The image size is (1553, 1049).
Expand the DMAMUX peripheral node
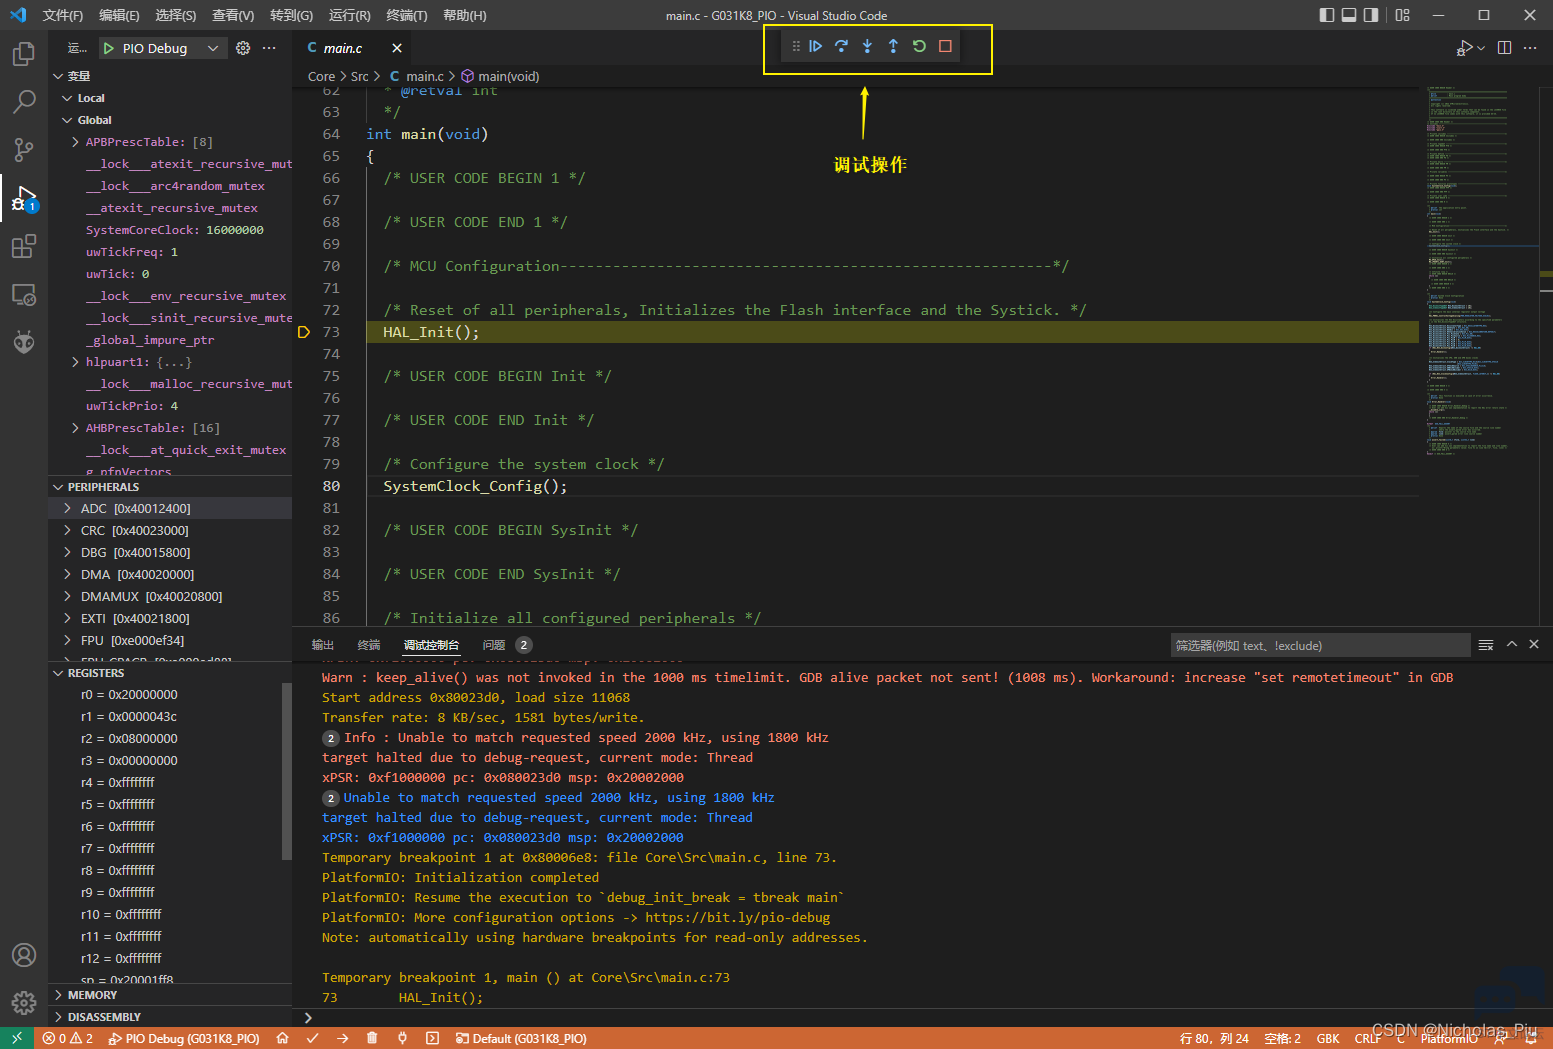pyautogui.click(x=67, y=597)
